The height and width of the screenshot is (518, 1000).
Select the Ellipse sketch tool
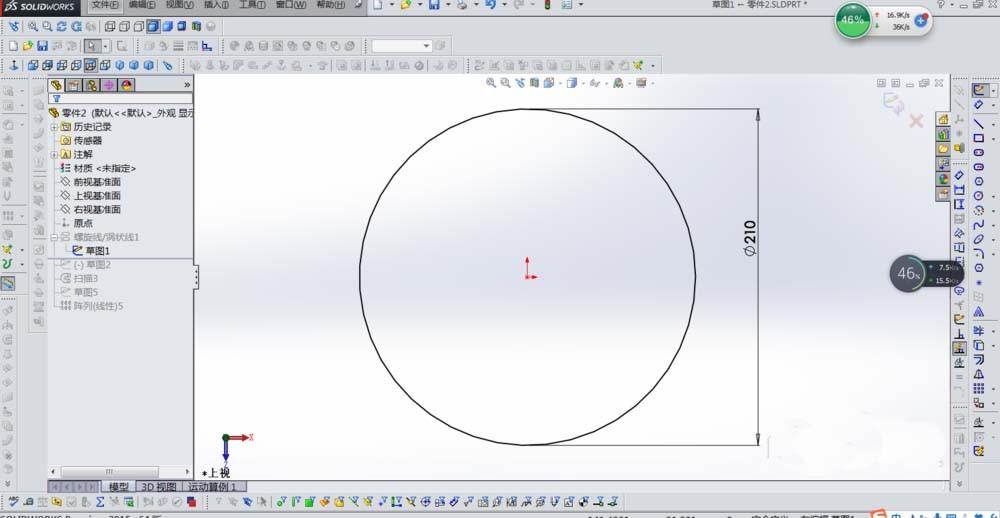click(979, 239)
